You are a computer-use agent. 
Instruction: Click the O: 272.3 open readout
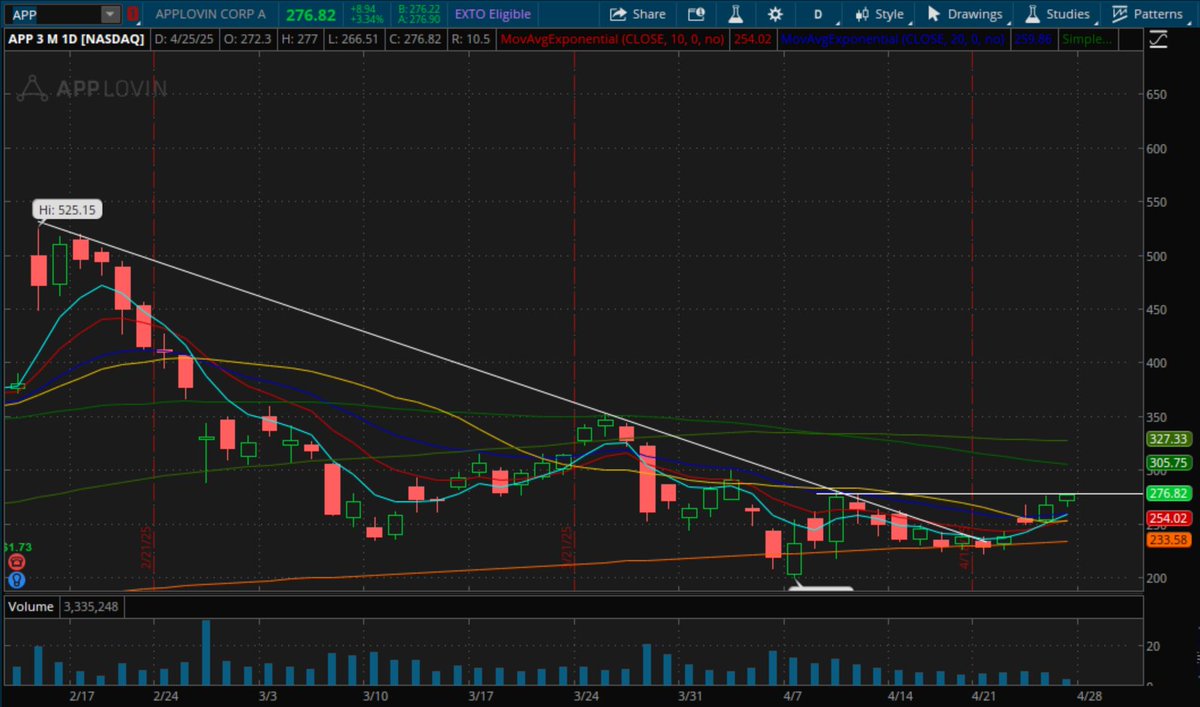(x=249, y=39)
